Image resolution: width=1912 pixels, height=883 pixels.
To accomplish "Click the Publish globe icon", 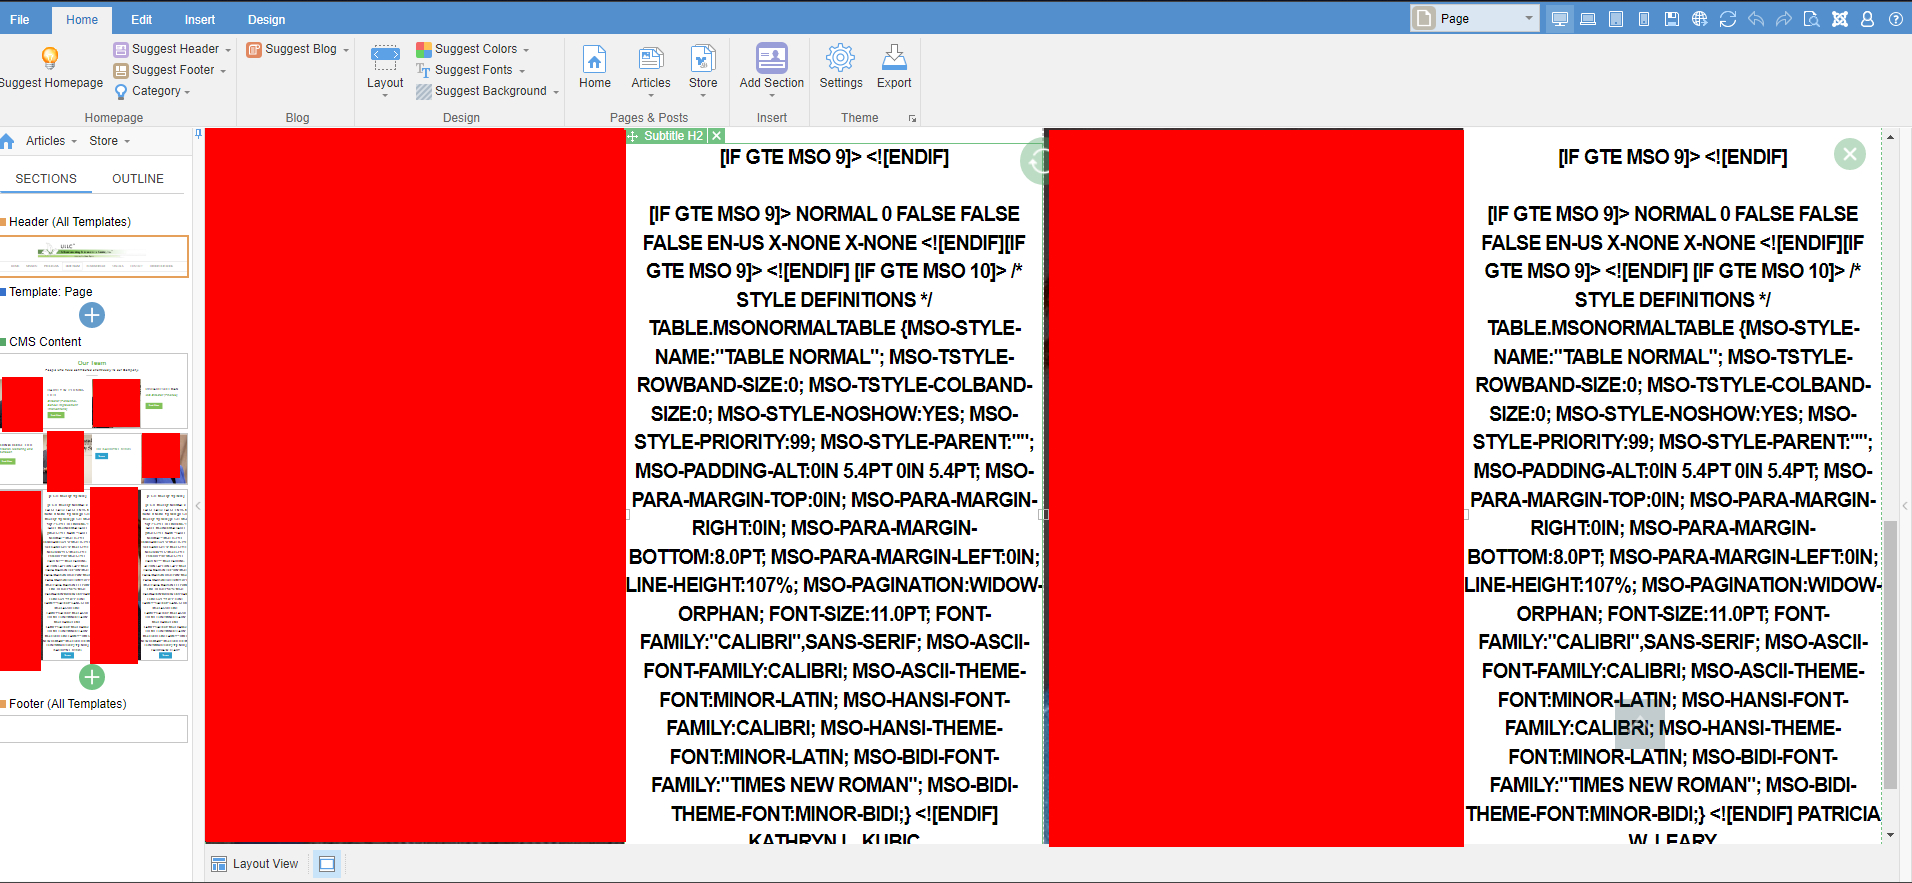I will point(1700,19).
